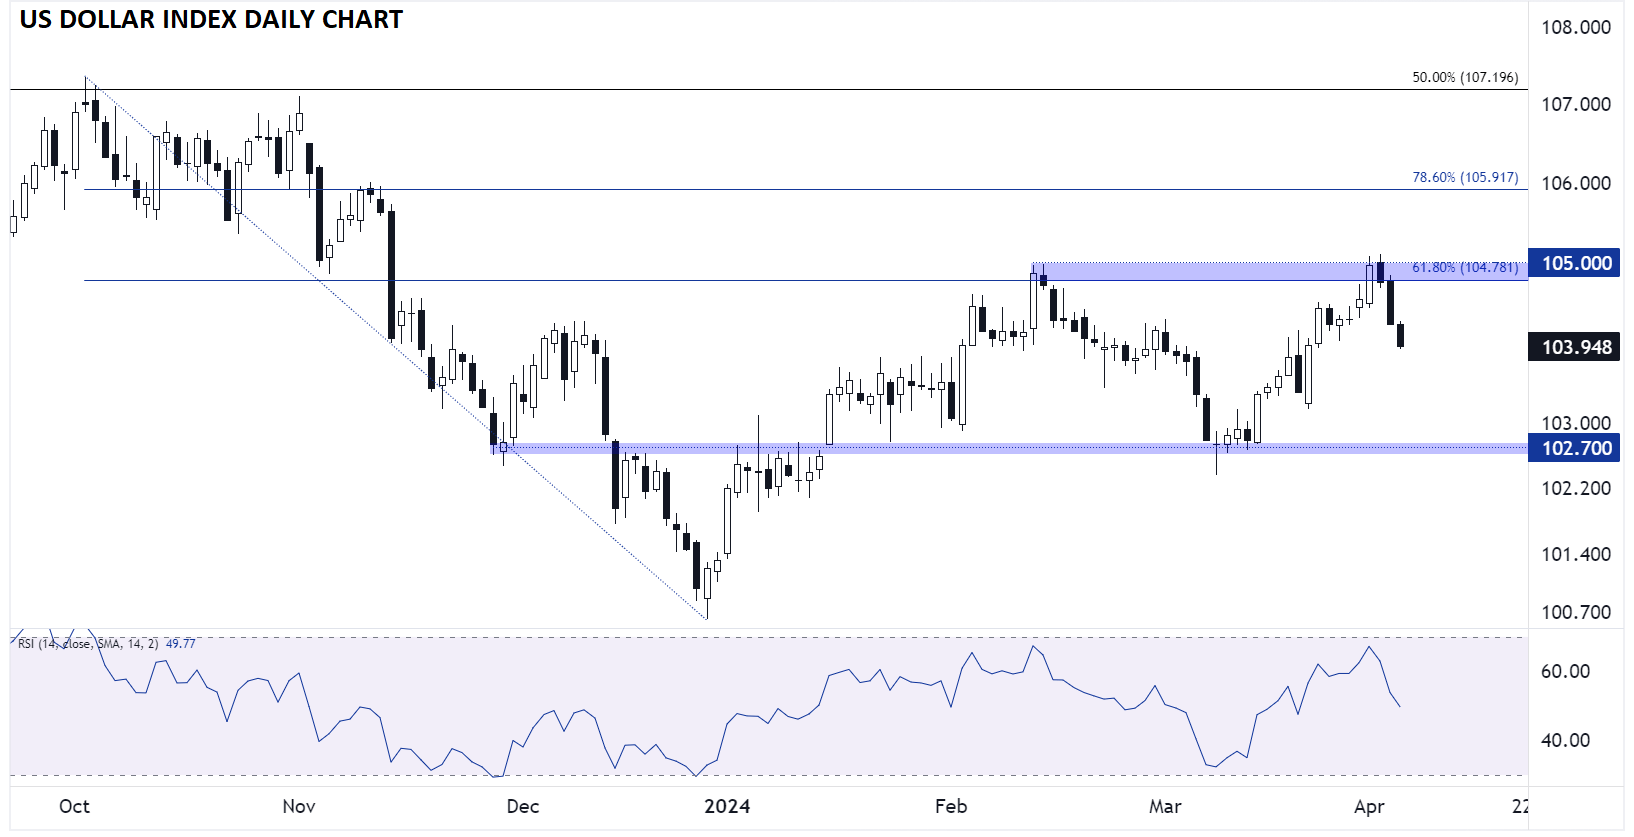Viewport: 1634px width, 837px height.
Task: Click the Oct date axis label
Action: pyautogui.click(x=74, y=806)
